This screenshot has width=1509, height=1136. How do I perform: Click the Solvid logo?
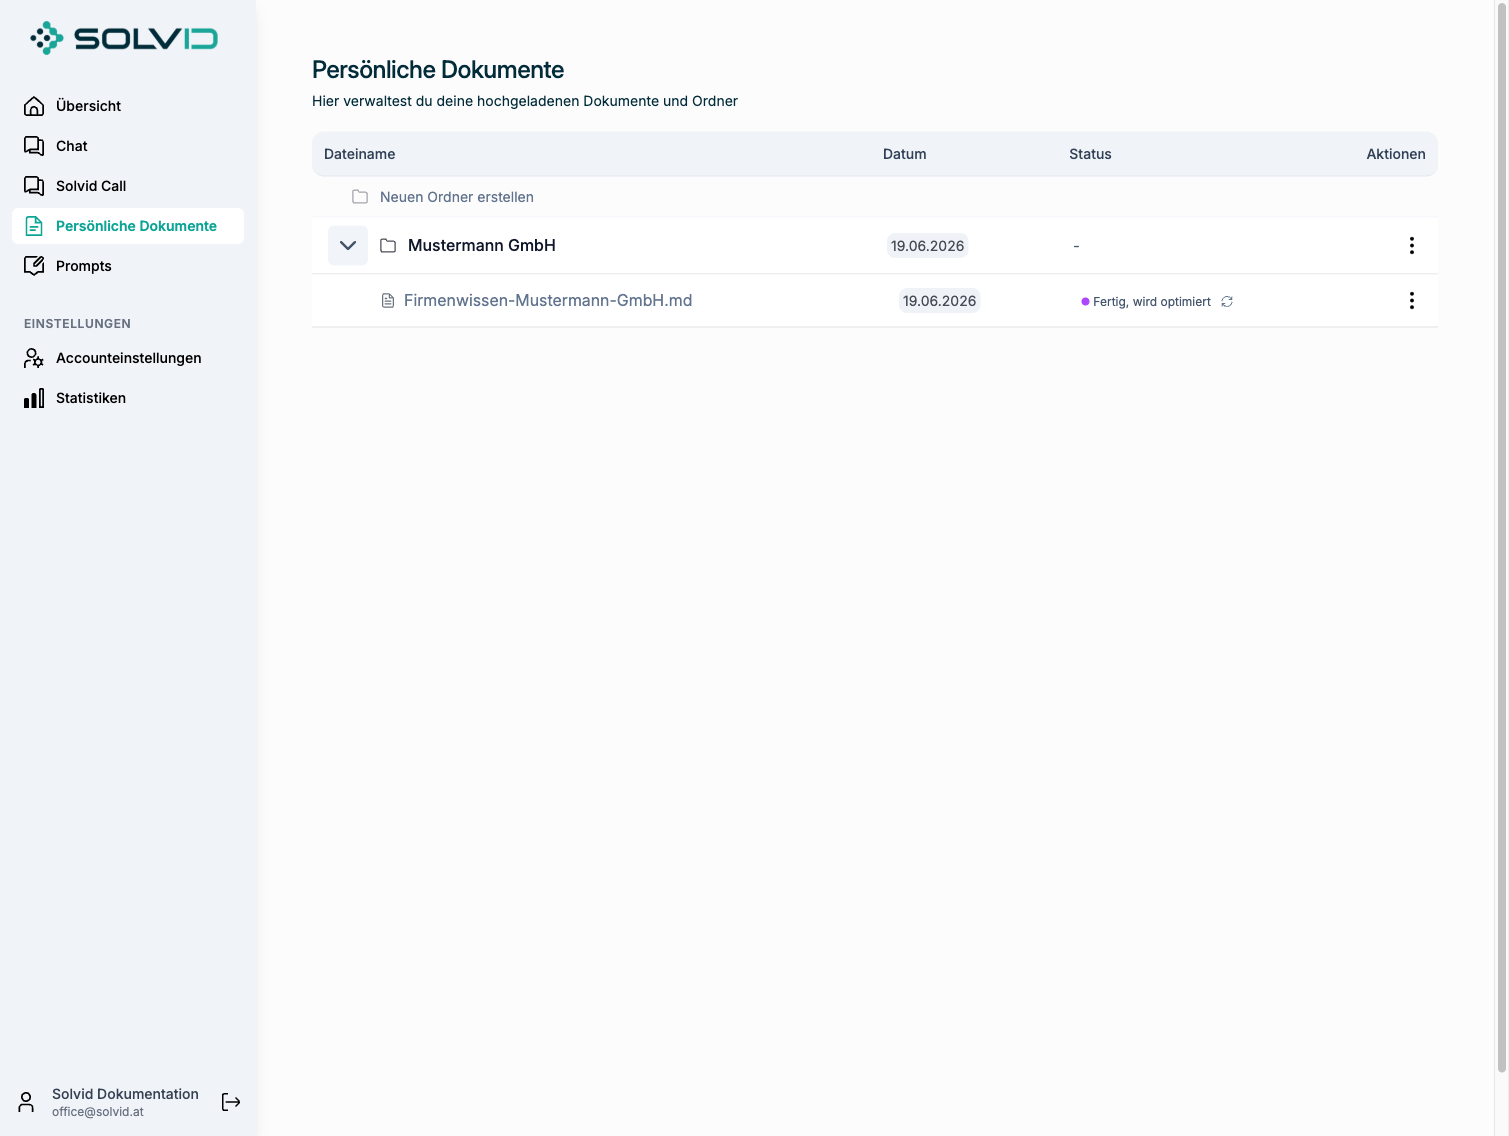click(124, 38)
